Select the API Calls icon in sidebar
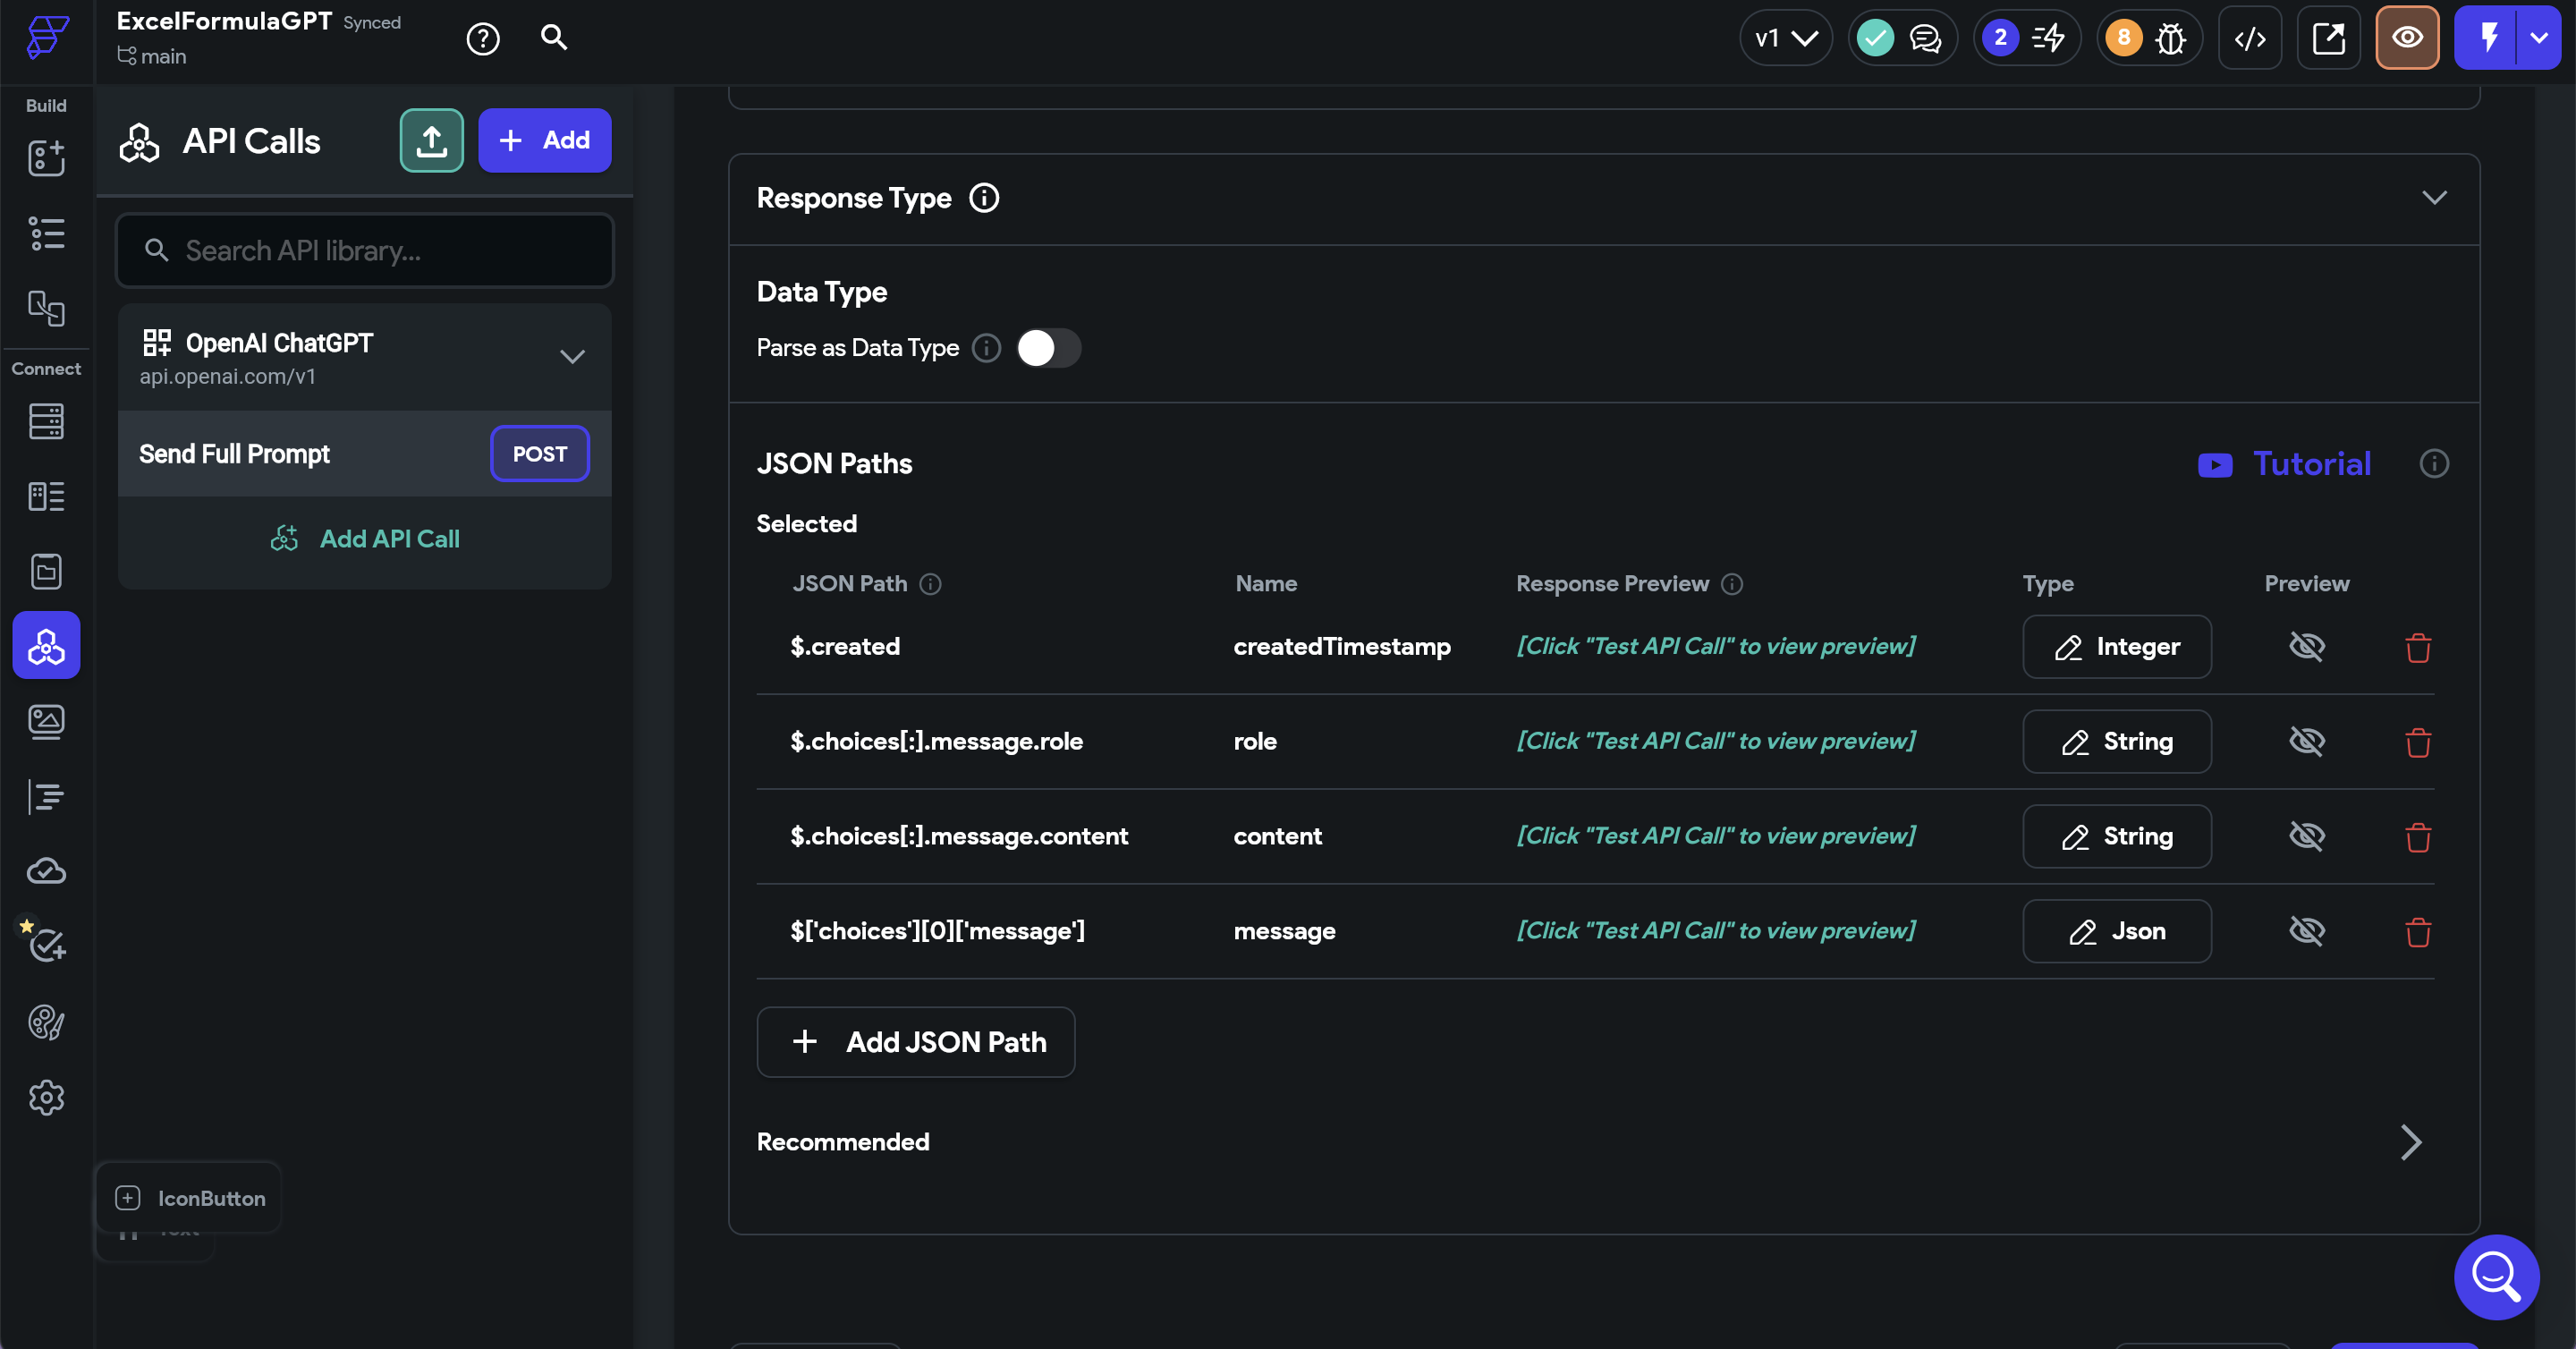Viewport: 2576px width, 1349px height. pyautogui.click(x=46, y=646)
